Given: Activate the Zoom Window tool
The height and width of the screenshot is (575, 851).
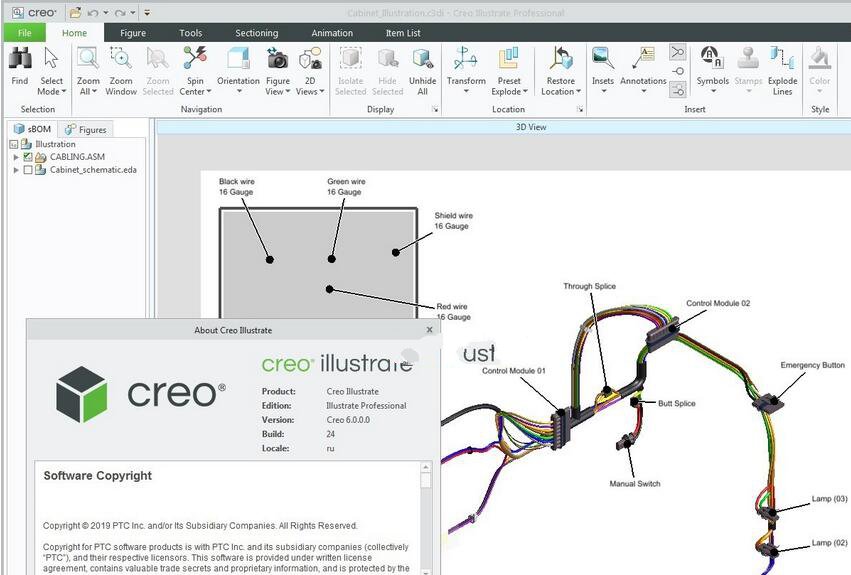Looking at the screenshot, I should click(121, 61).
